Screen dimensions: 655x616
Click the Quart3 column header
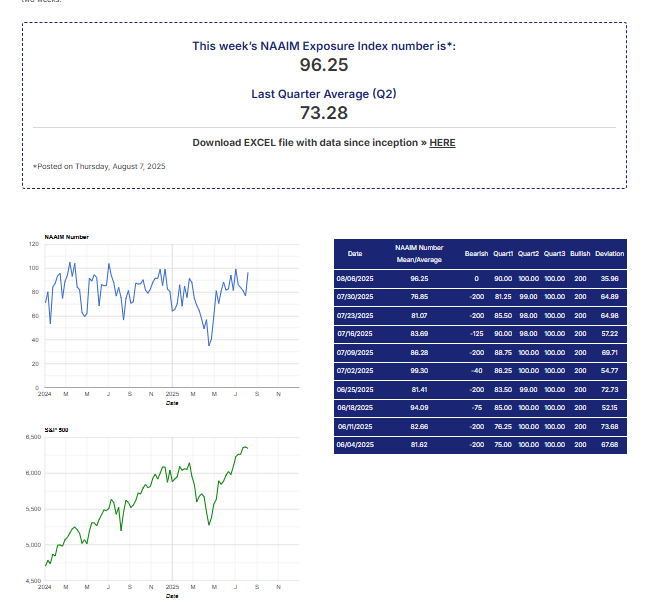(554, 253)
